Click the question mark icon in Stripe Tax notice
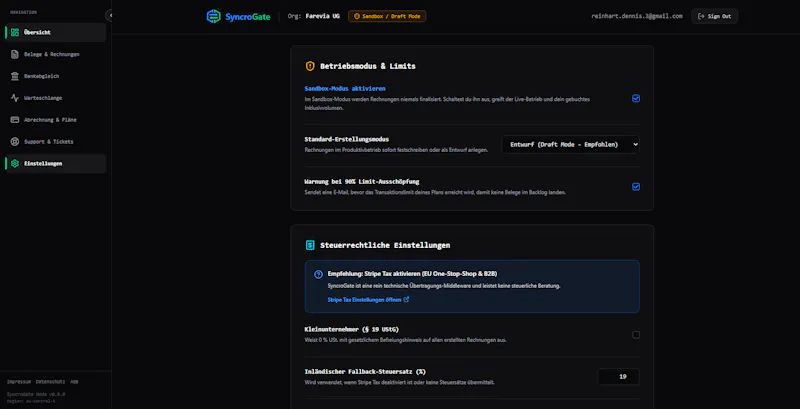This screenshot has width=800, height=409. [x=318, y=274]
